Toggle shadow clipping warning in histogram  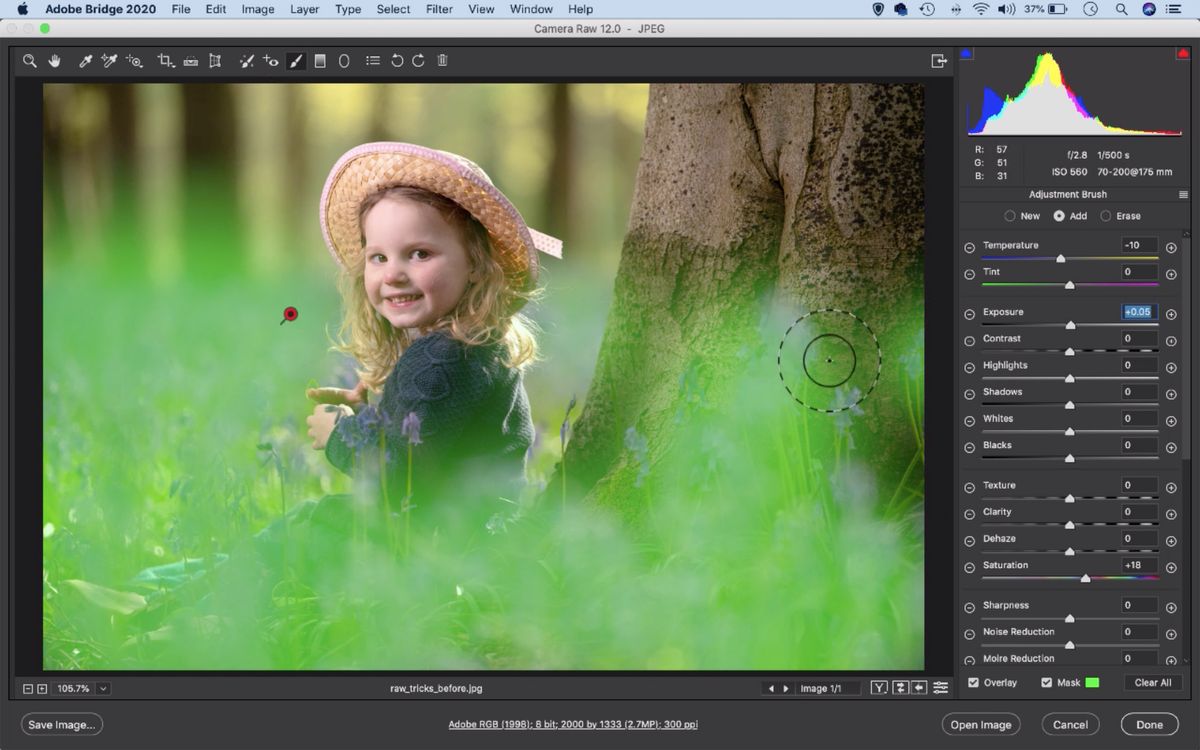tap(967, 53)
